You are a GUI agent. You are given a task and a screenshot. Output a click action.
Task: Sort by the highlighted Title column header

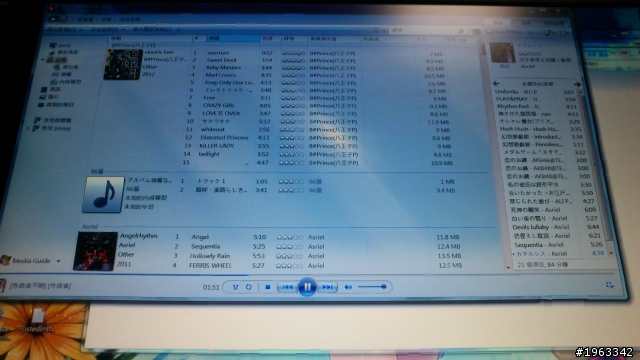[233, 39]
